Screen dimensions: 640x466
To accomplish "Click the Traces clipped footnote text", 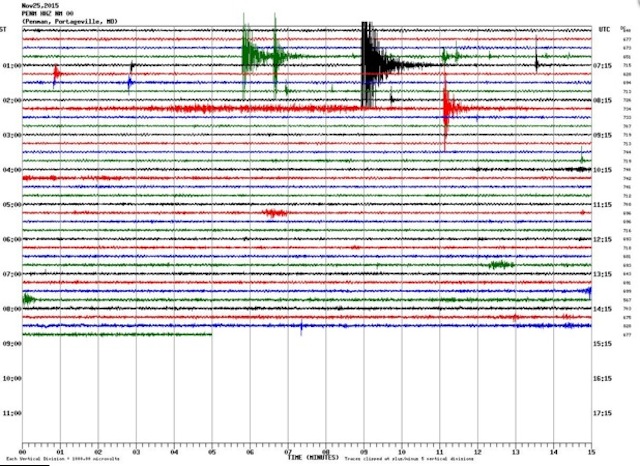I will tap(409, 459).
